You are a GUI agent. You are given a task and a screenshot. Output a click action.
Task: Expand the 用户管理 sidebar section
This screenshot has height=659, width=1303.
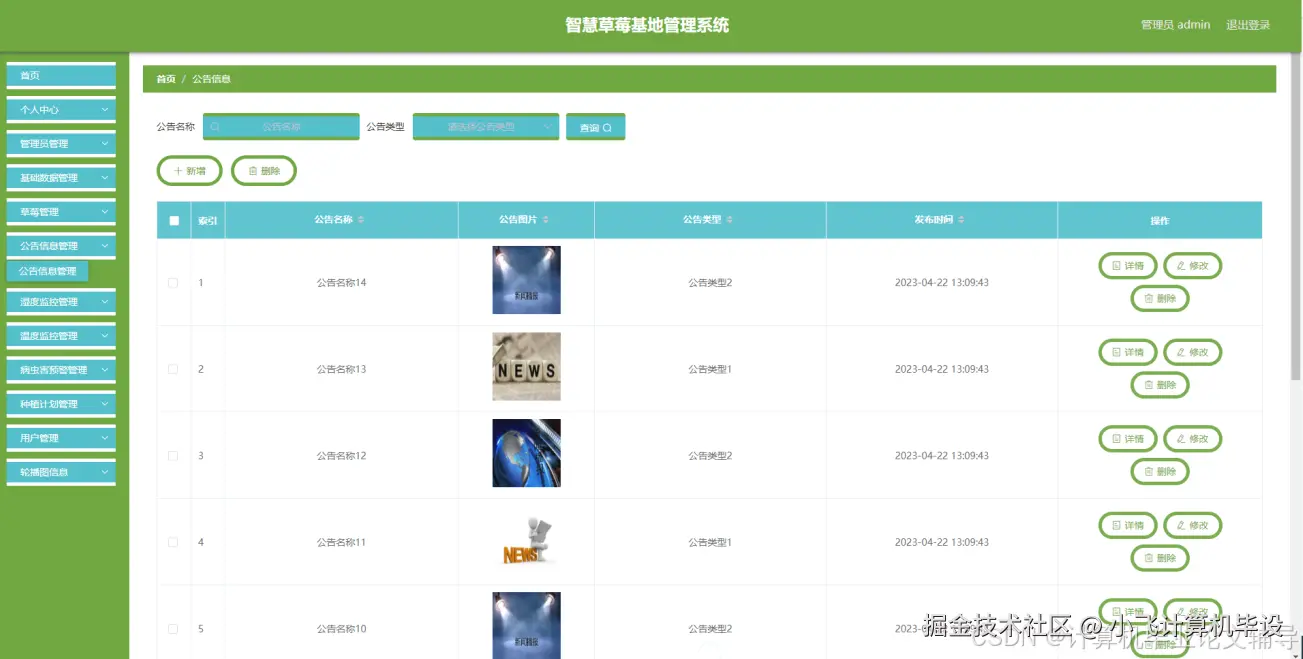click(x=61, y=437)
